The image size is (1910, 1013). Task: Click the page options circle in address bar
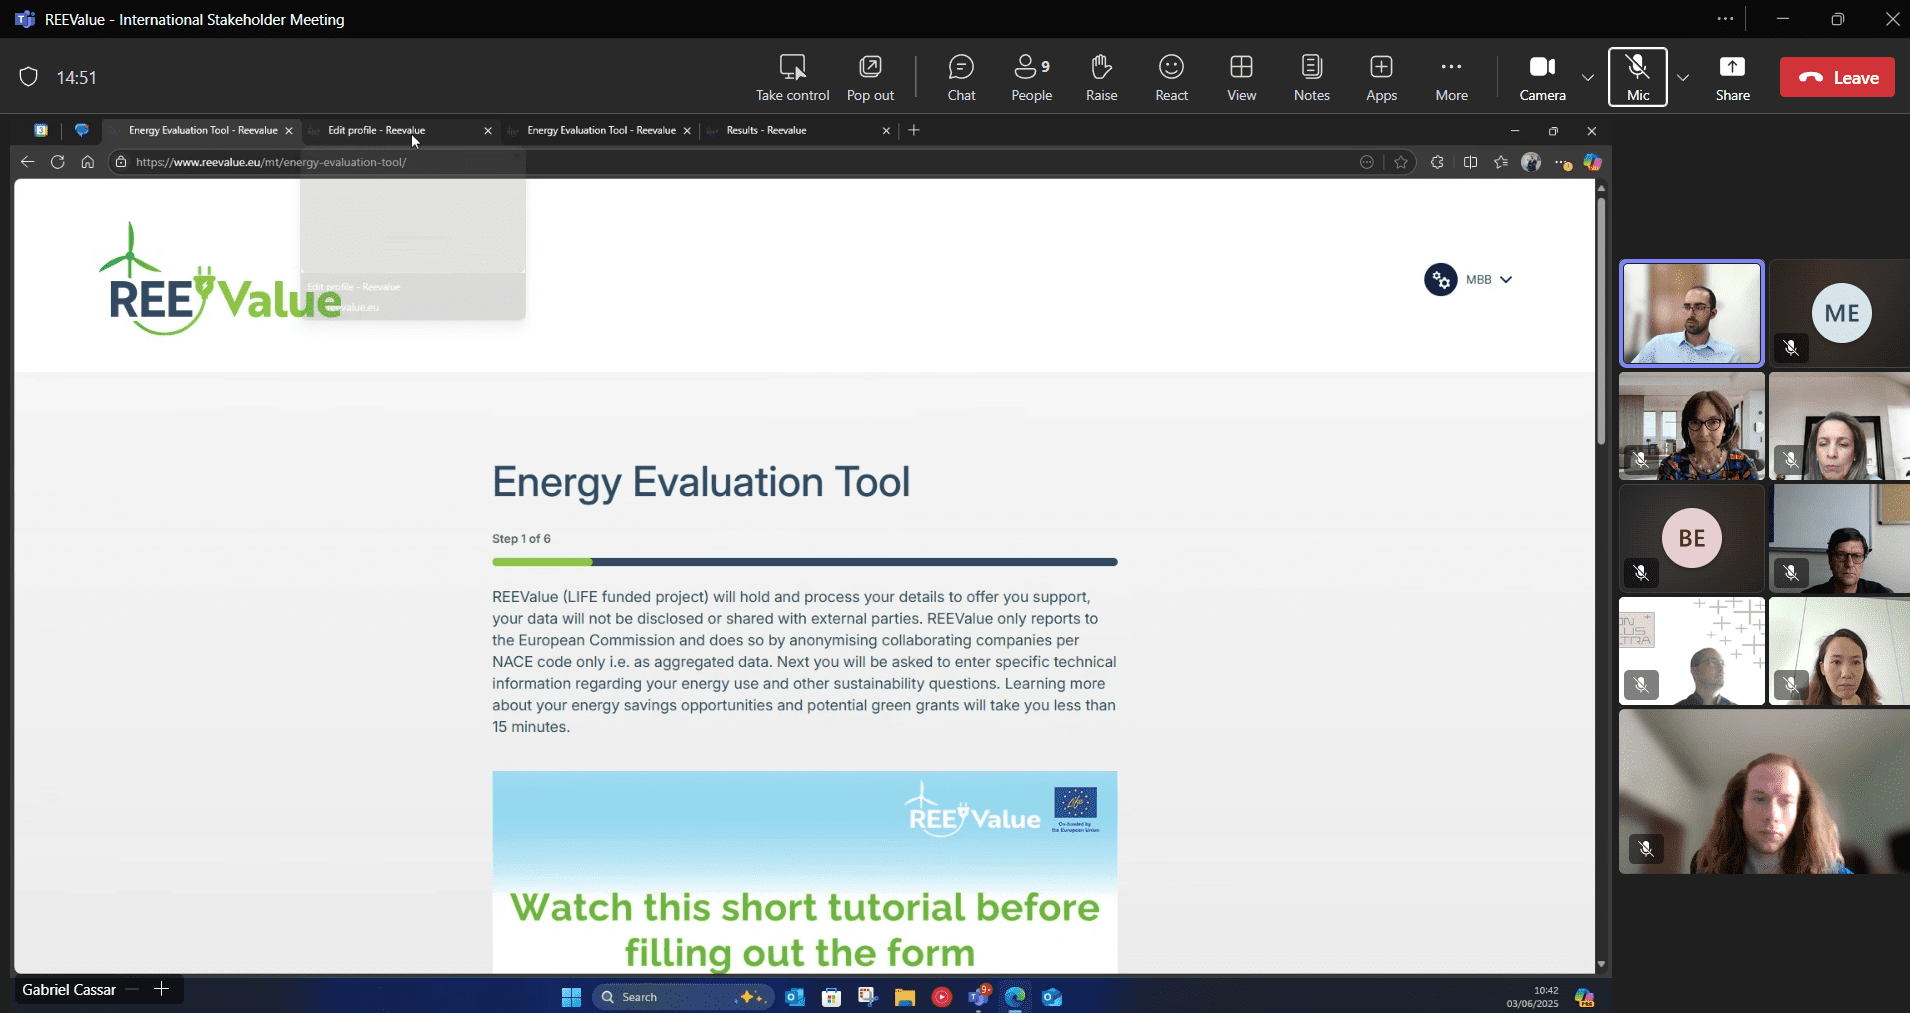click(x=1367, y=162)
